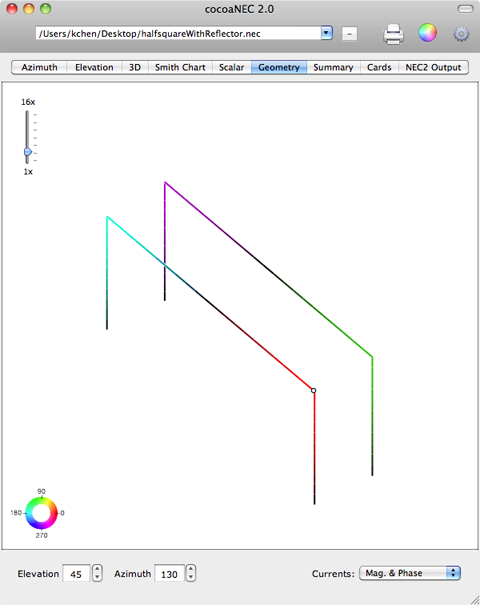Open the NEC2 Output tab

433,67
